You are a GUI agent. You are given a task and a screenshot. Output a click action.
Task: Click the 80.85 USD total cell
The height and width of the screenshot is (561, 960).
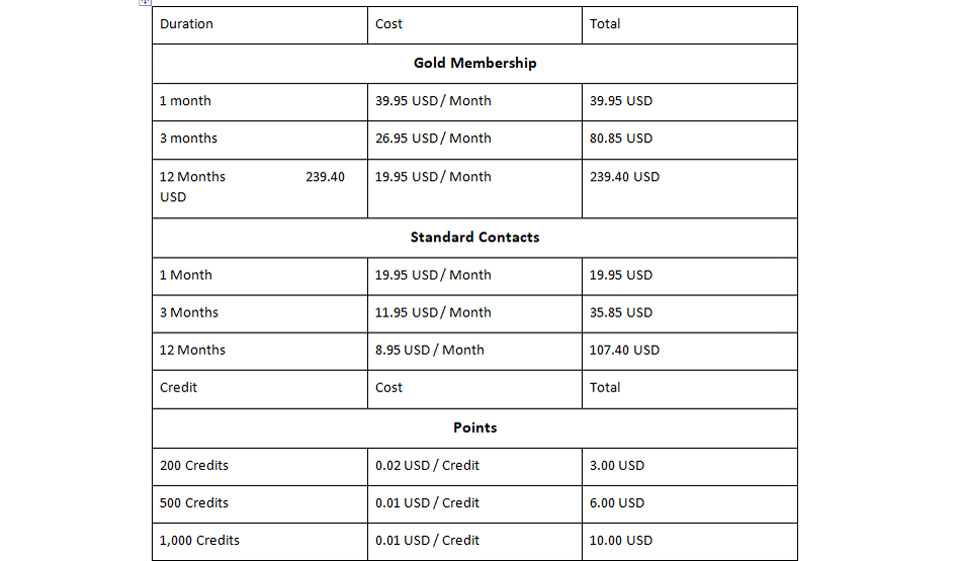620,139
